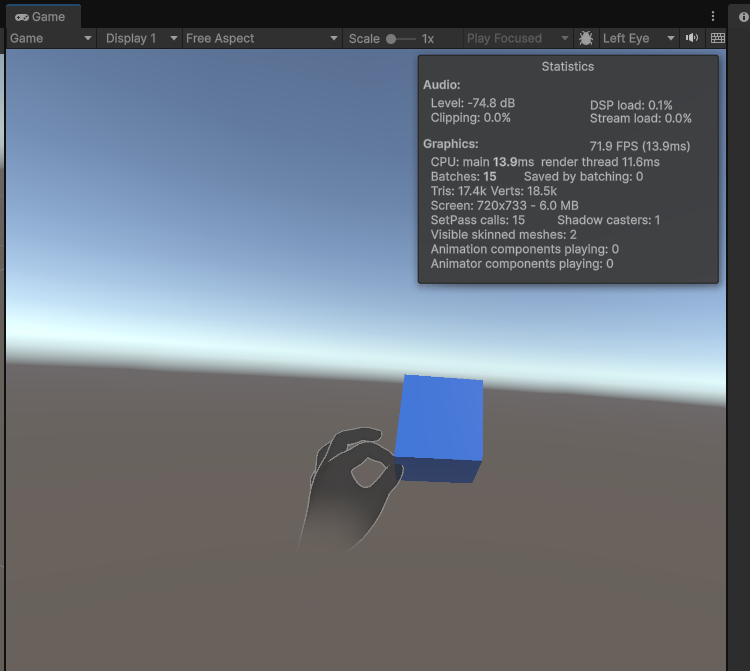750x671 pixels.
Task: Open the Game view mode dropdown
Action: point(50,38)
